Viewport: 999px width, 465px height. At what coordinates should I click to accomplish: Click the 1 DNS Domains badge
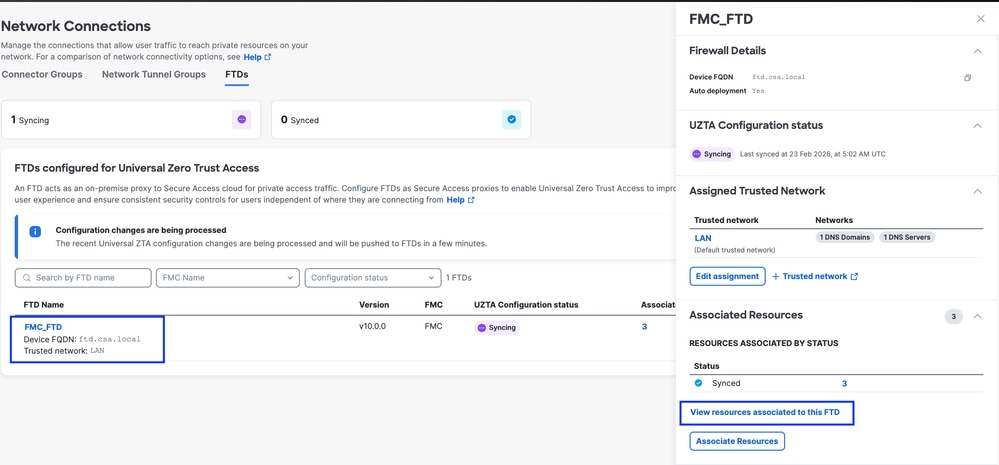(845, 237)
